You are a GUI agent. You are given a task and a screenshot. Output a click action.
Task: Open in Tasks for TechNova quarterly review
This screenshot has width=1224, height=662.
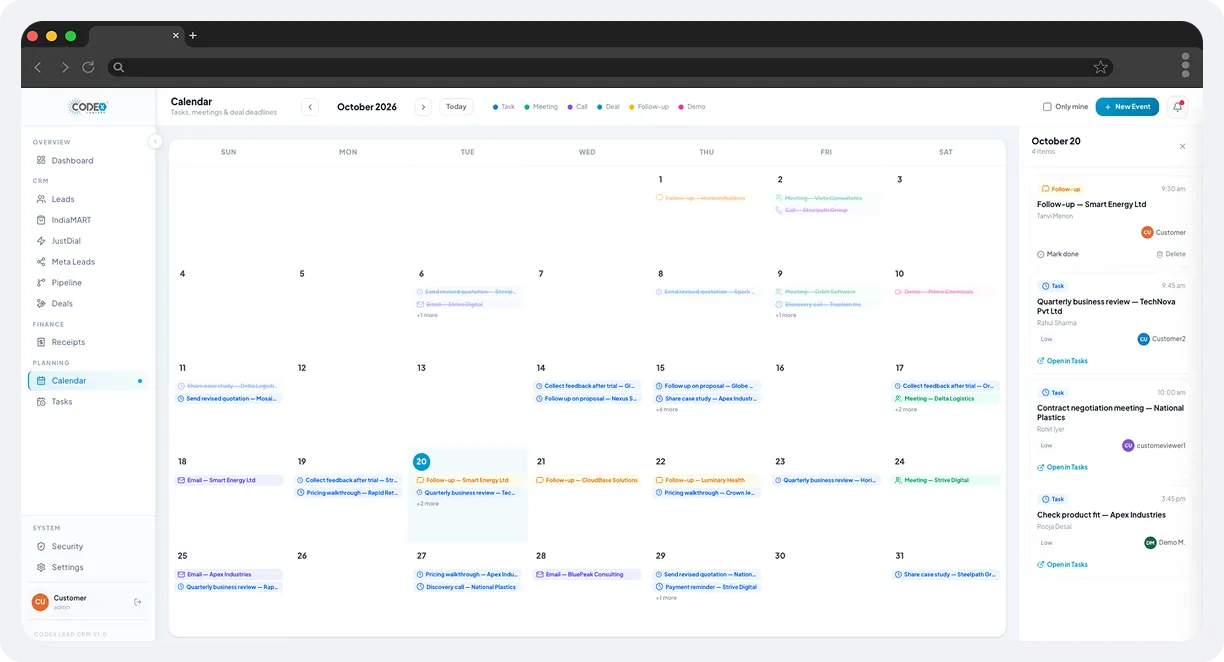click(x=1062, y=361)
